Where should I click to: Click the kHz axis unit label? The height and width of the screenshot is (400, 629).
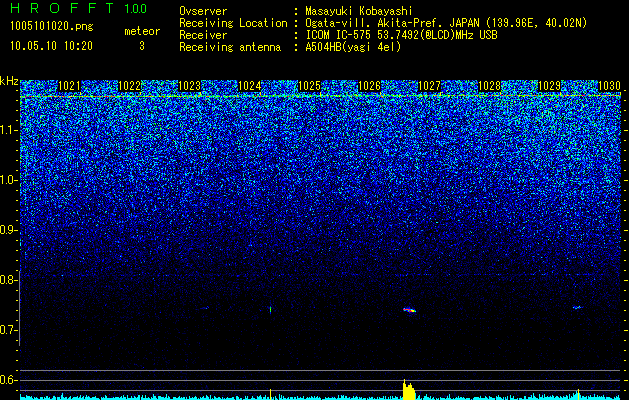[9, 81]
